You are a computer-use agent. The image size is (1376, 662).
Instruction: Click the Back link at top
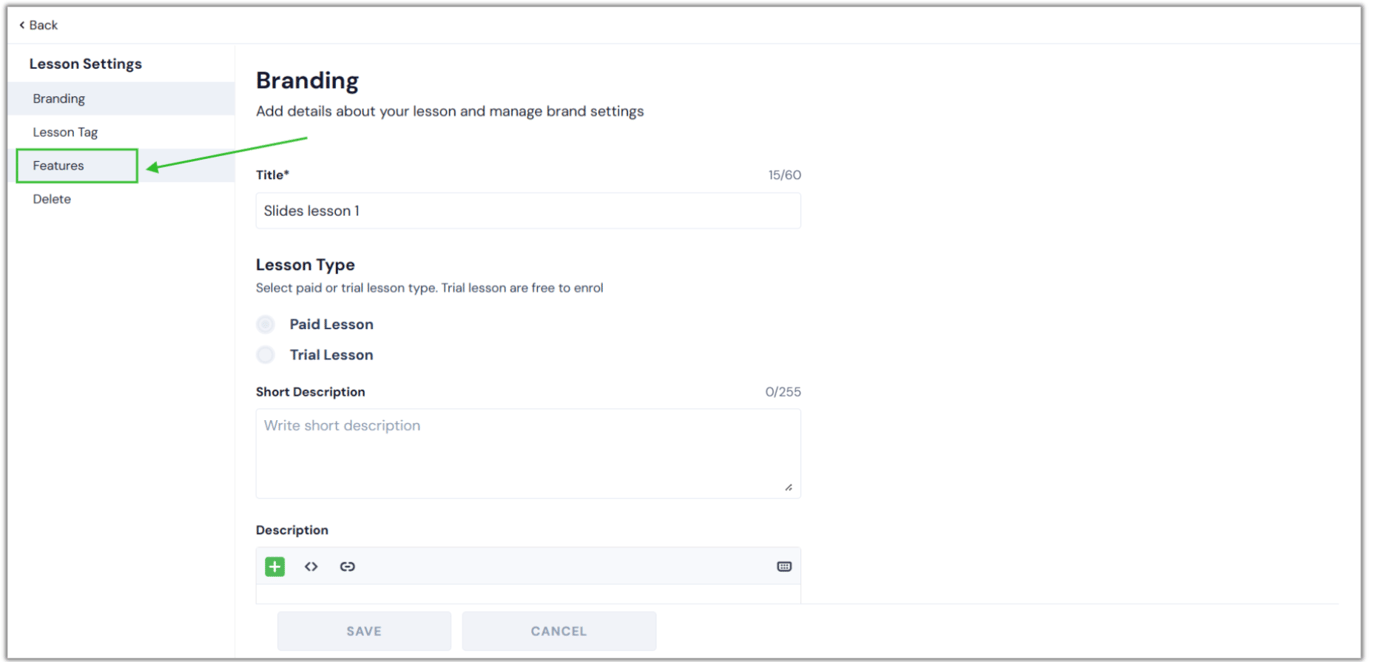[x=39, y=25]
